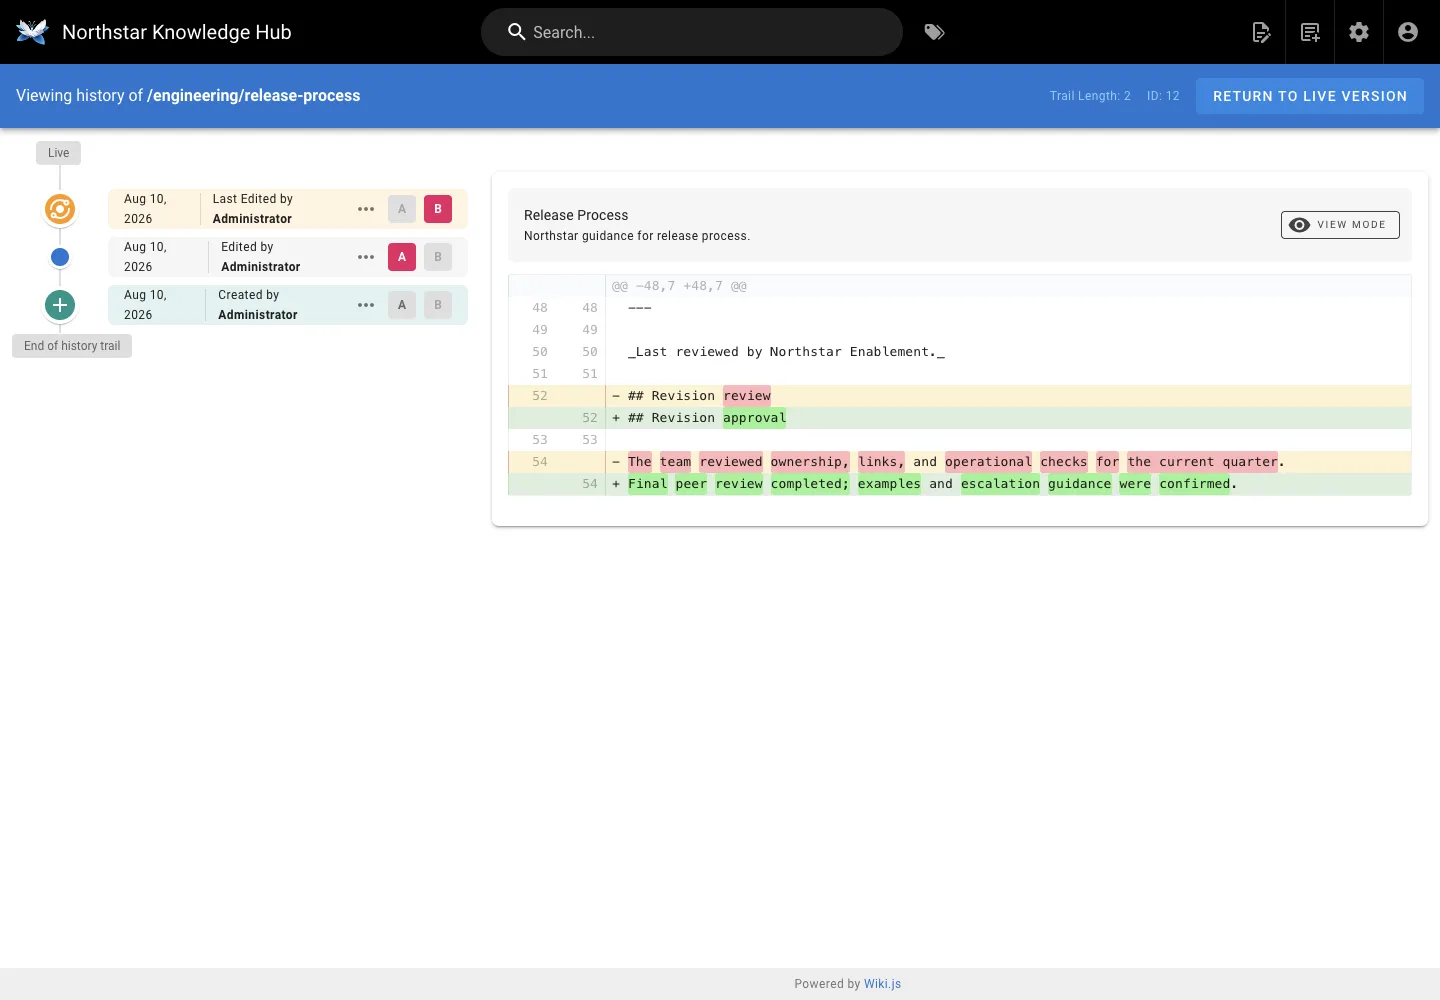This screenshot has height=1000, width=1440.
Task: Click added line '## Revision approval'
Action: tap(959, 418)
